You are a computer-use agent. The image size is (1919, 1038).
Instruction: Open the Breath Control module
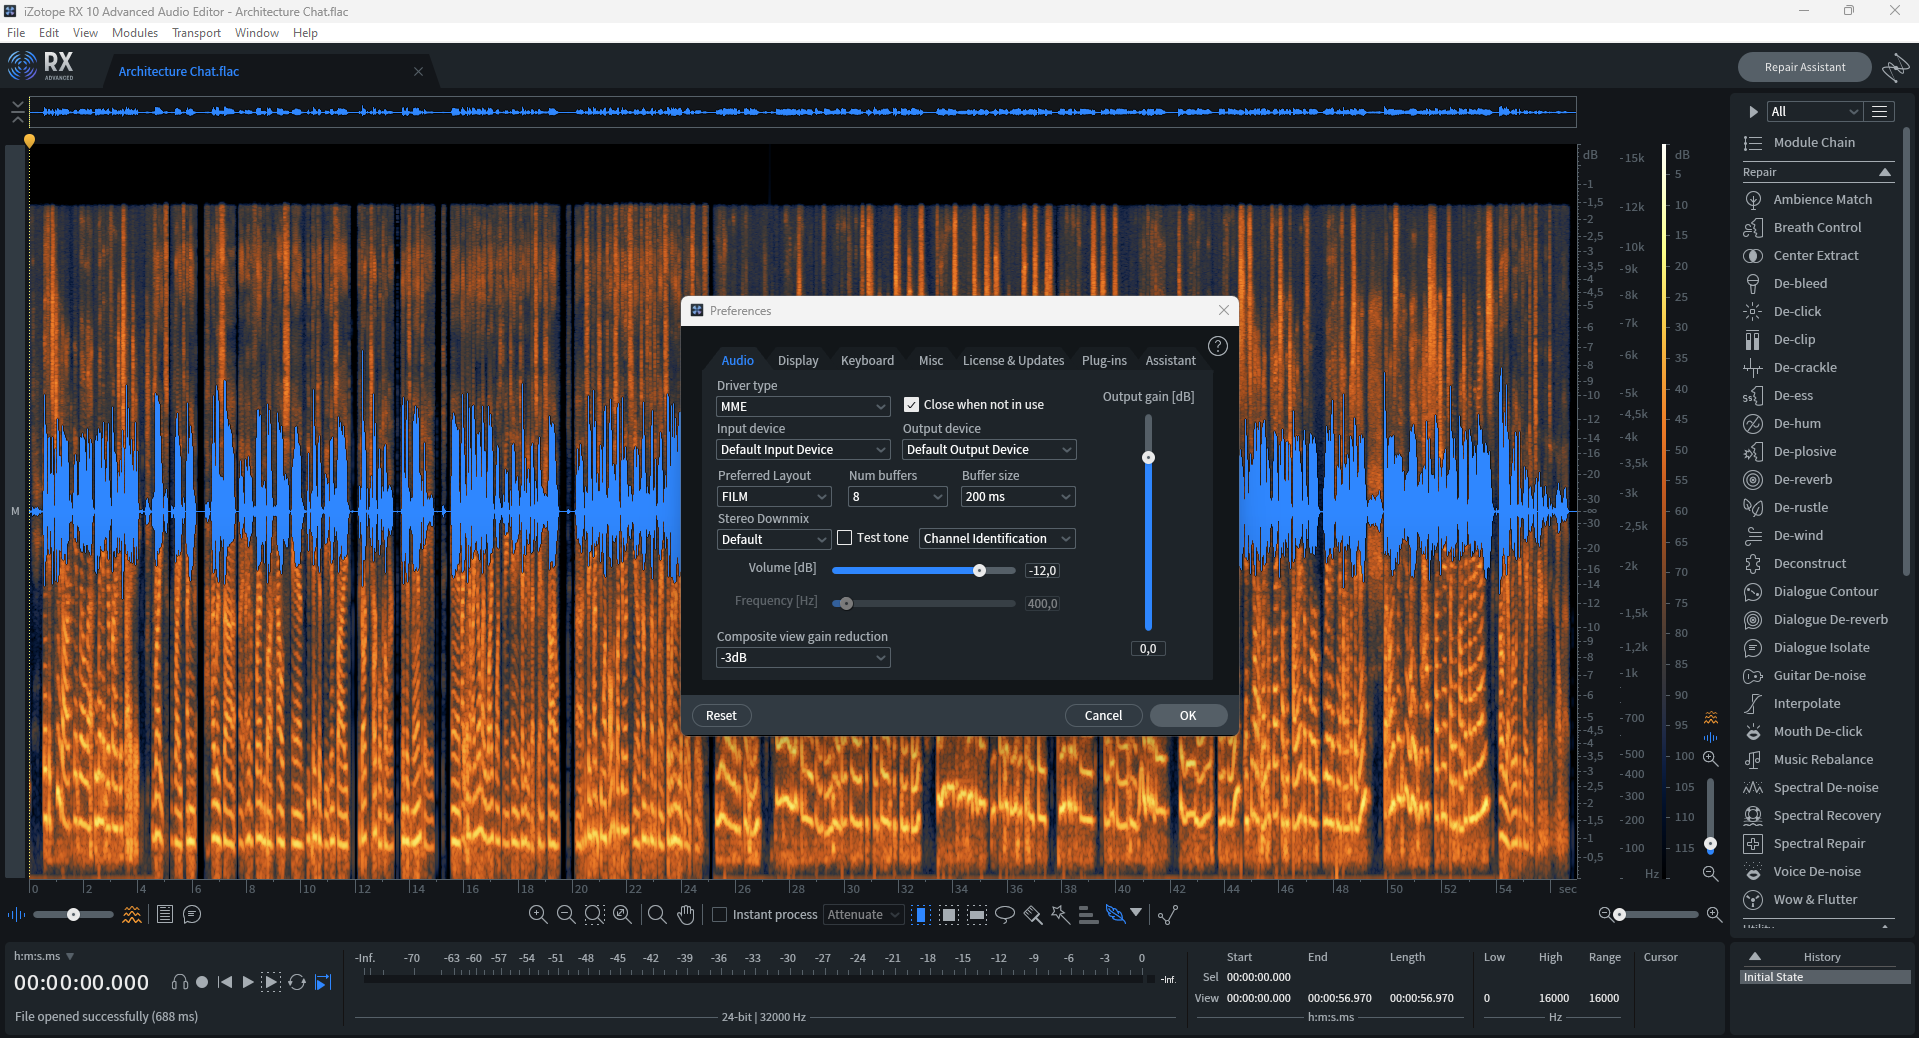[1817, 228]
